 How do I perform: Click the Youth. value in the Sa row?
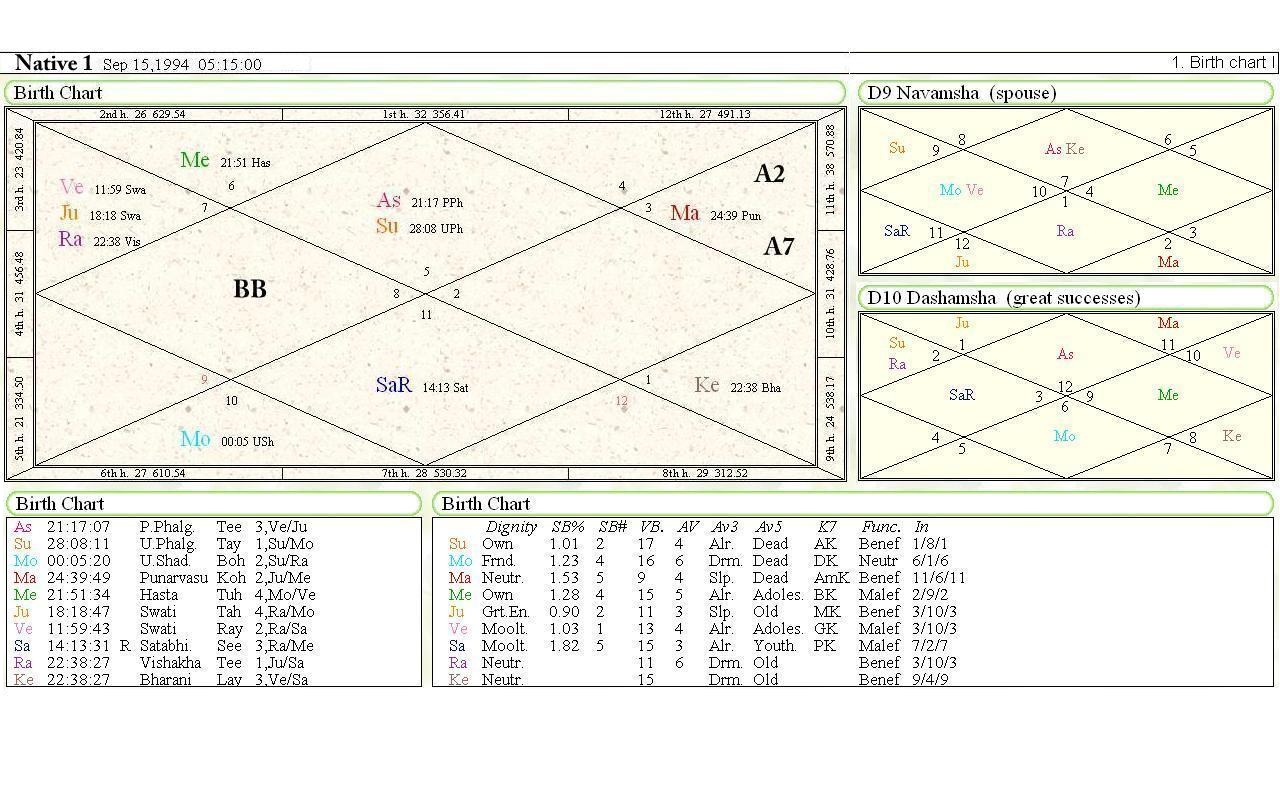[776, 646]
